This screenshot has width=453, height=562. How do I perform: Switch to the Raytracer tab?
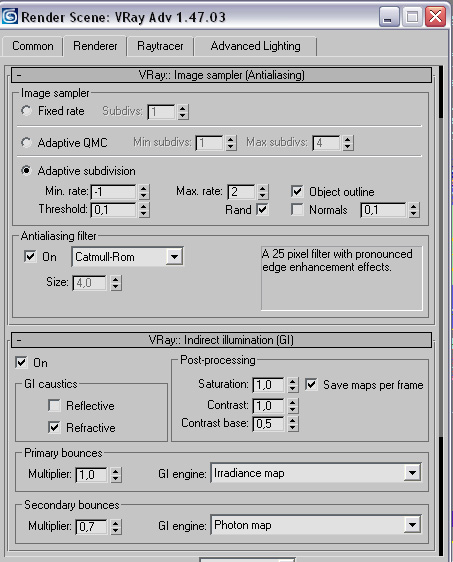tap(160, 46)
